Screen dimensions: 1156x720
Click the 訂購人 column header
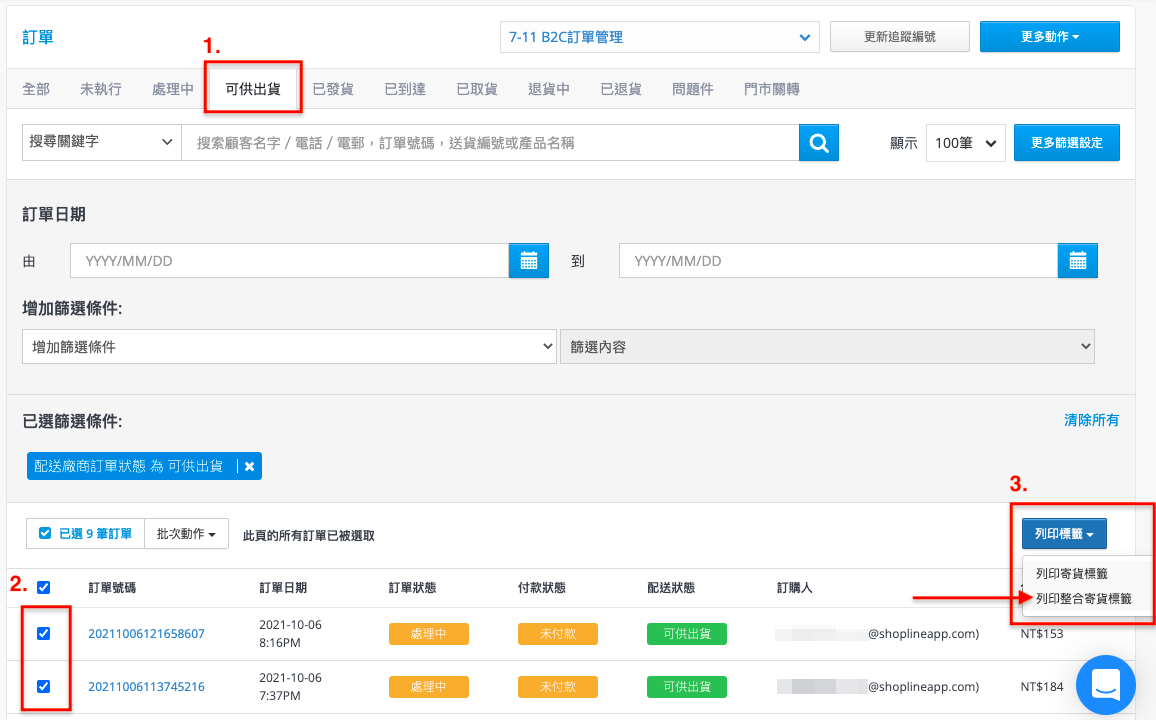794,587
